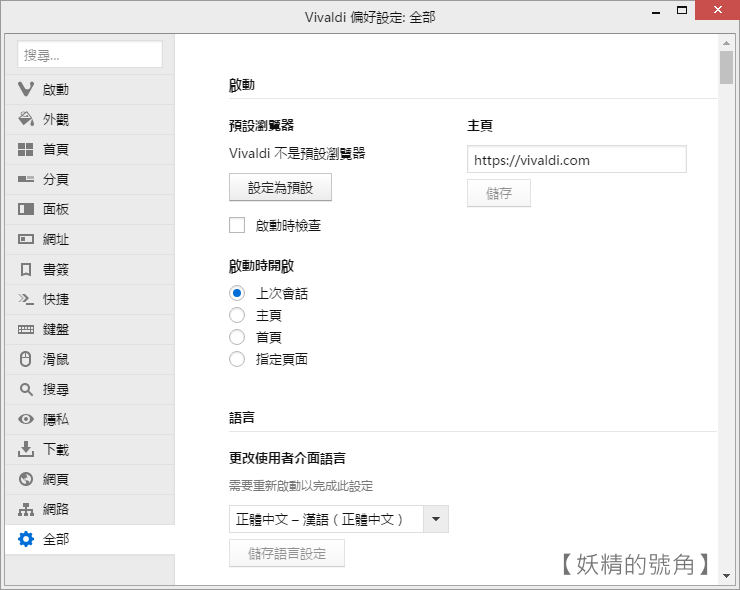Minimize the Vivaldi preferences window
Viewport: 740px width, 590px height.
(x=656, y=11)
